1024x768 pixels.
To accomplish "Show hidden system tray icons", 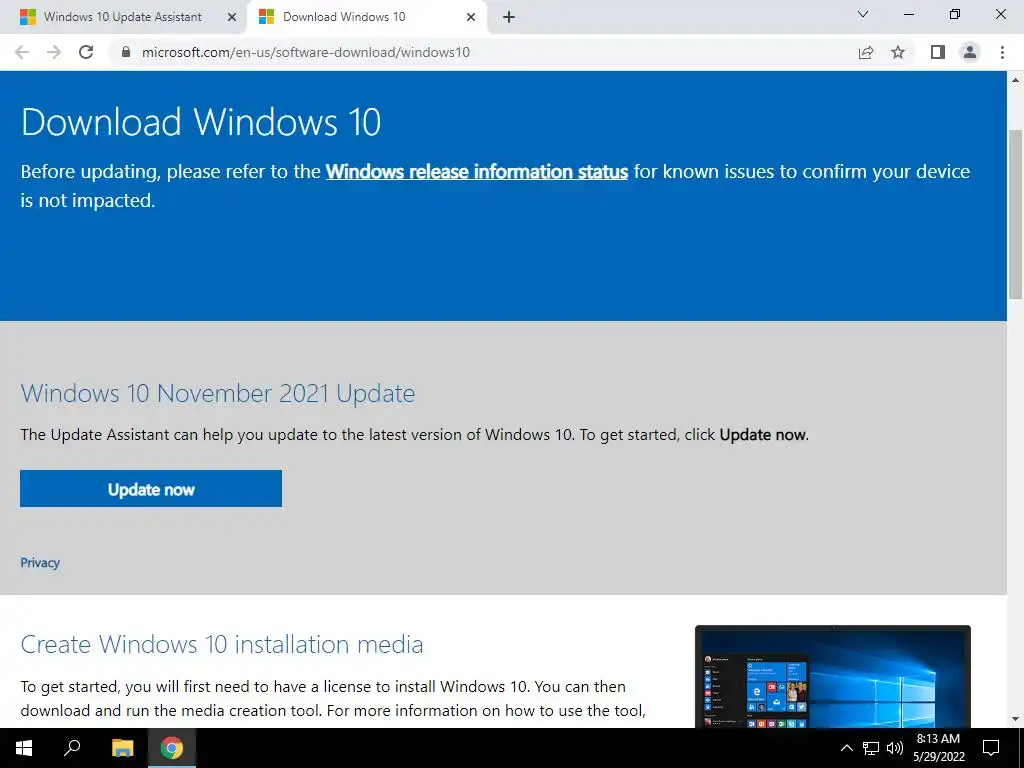I will (x=846, y=748).
